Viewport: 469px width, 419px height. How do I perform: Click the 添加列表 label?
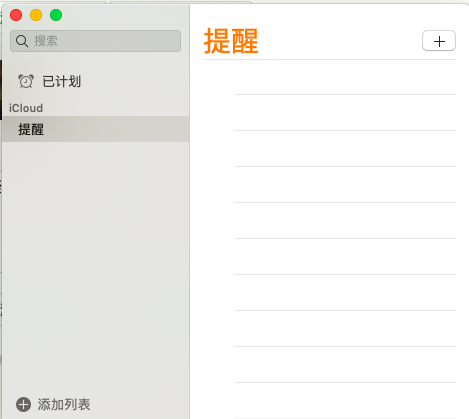tap(64, 404)
